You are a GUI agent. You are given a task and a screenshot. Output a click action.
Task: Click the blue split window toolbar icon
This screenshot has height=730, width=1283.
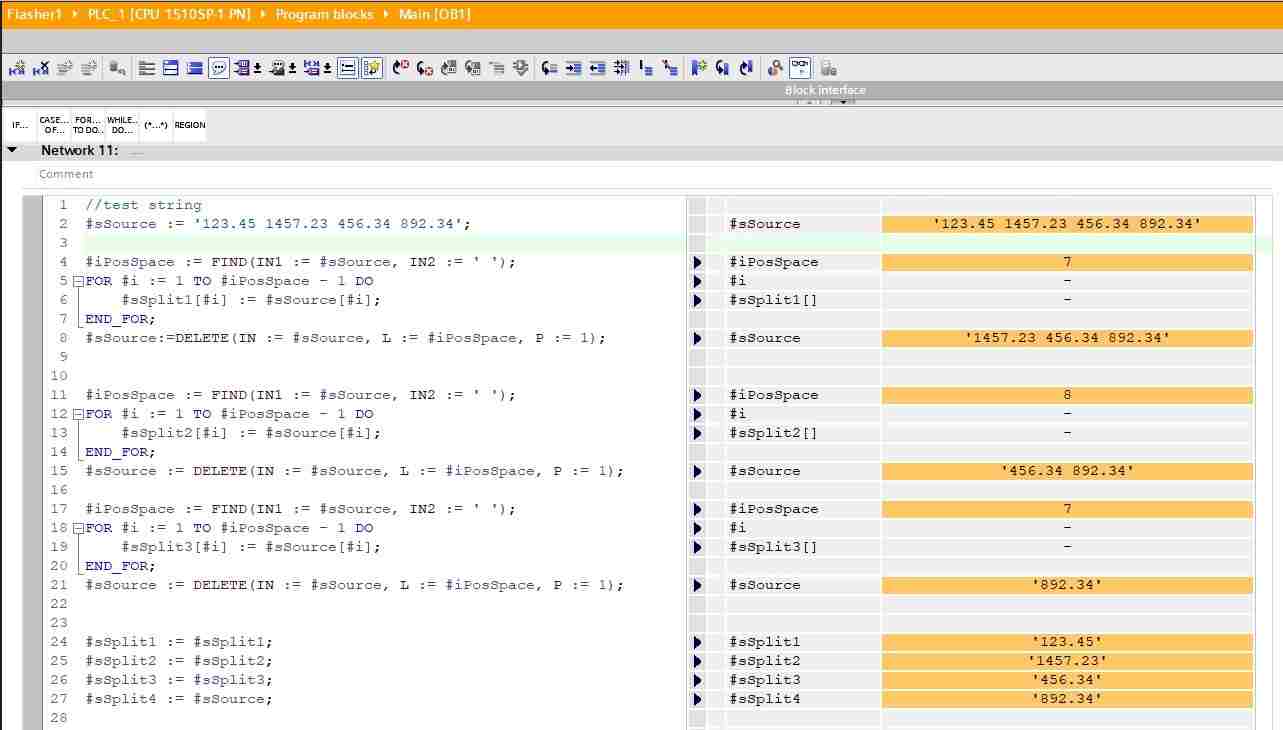click(x=171, y=68)
